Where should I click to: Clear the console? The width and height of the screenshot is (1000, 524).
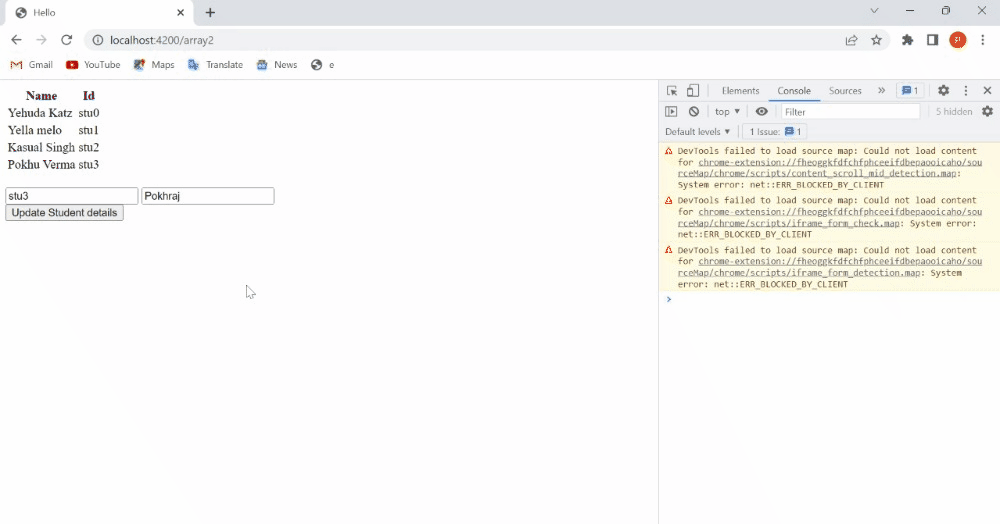pyautogui.click(x=694, y=112)
